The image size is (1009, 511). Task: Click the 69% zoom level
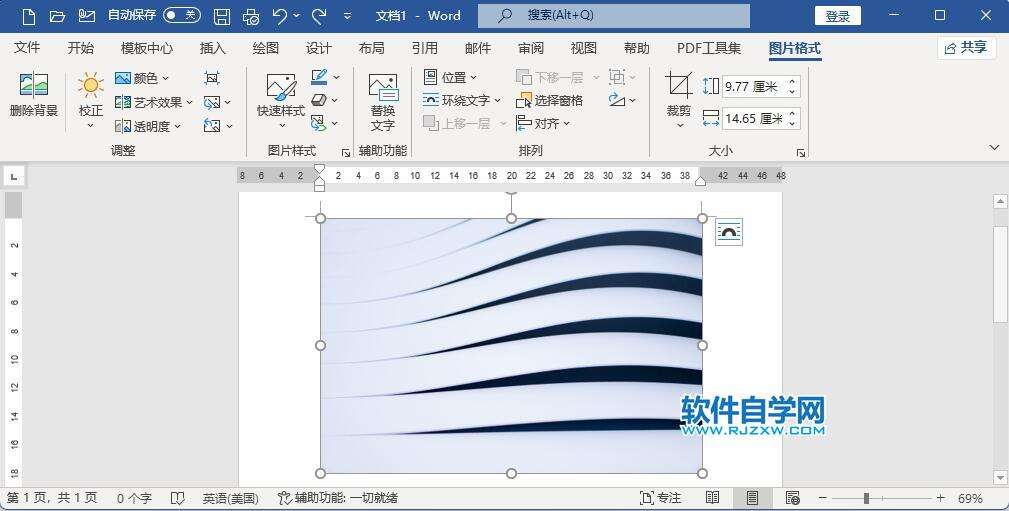(x=970, y=498)
